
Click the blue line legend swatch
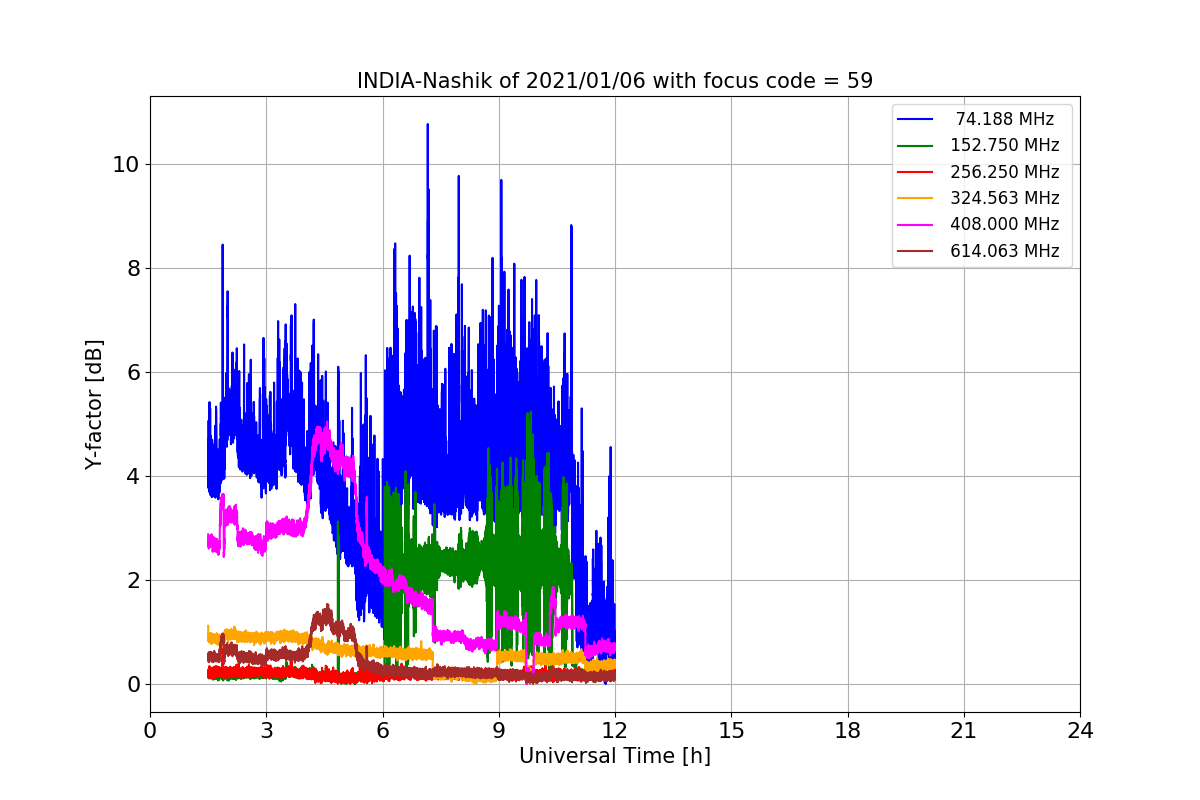(916, 119)
